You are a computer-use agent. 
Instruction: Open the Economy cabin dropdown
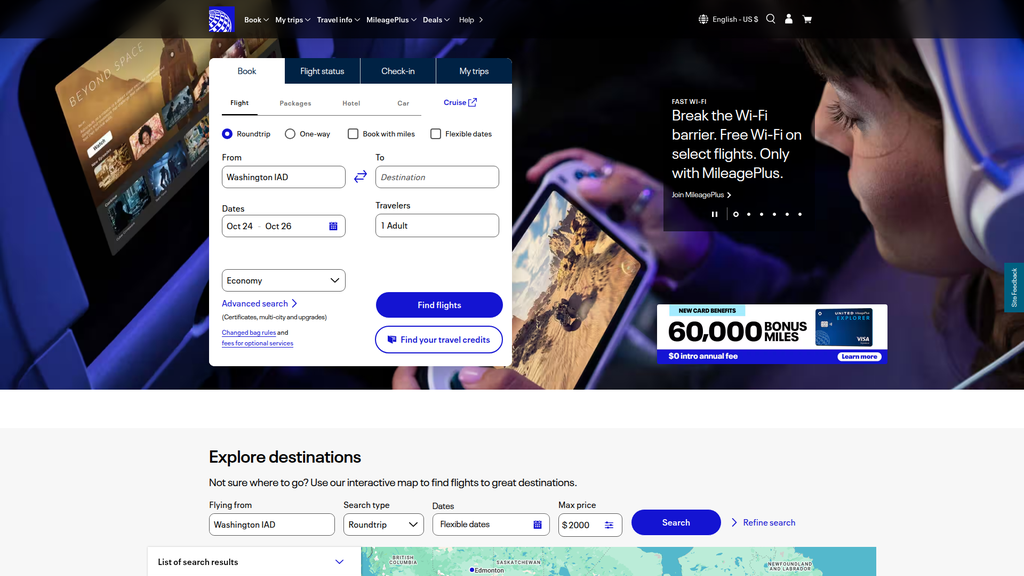tap(283, 280)
